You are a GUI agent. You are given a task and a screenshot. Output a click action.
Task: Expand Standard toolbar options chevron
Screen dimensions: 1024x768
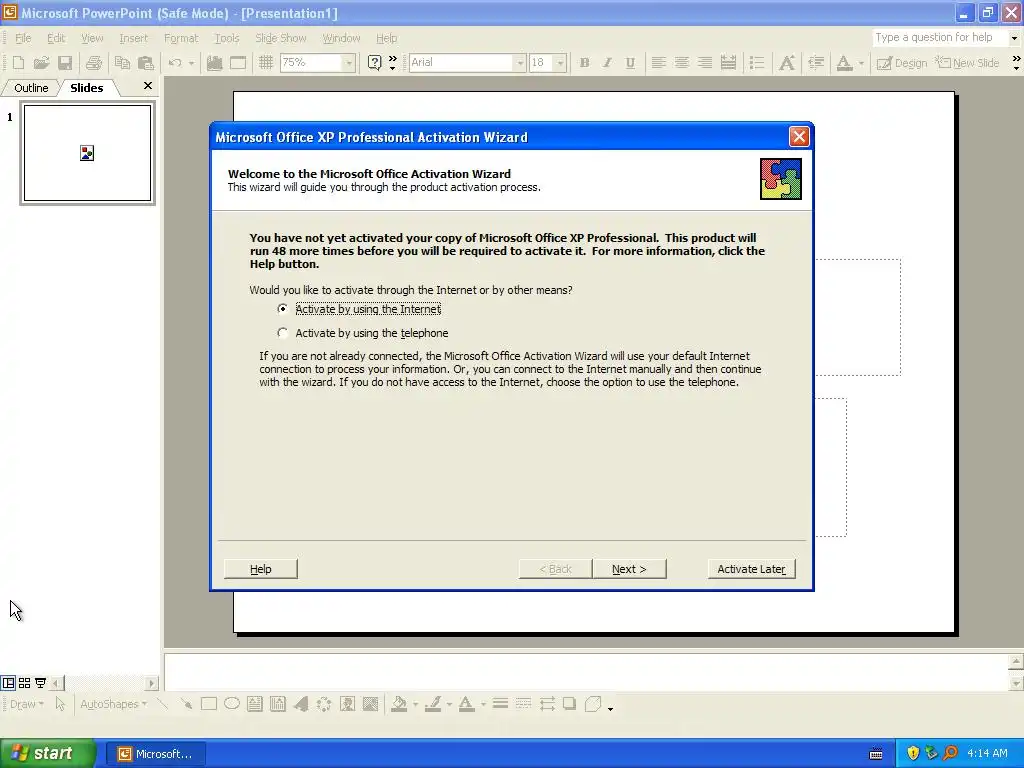pos(392,63)
